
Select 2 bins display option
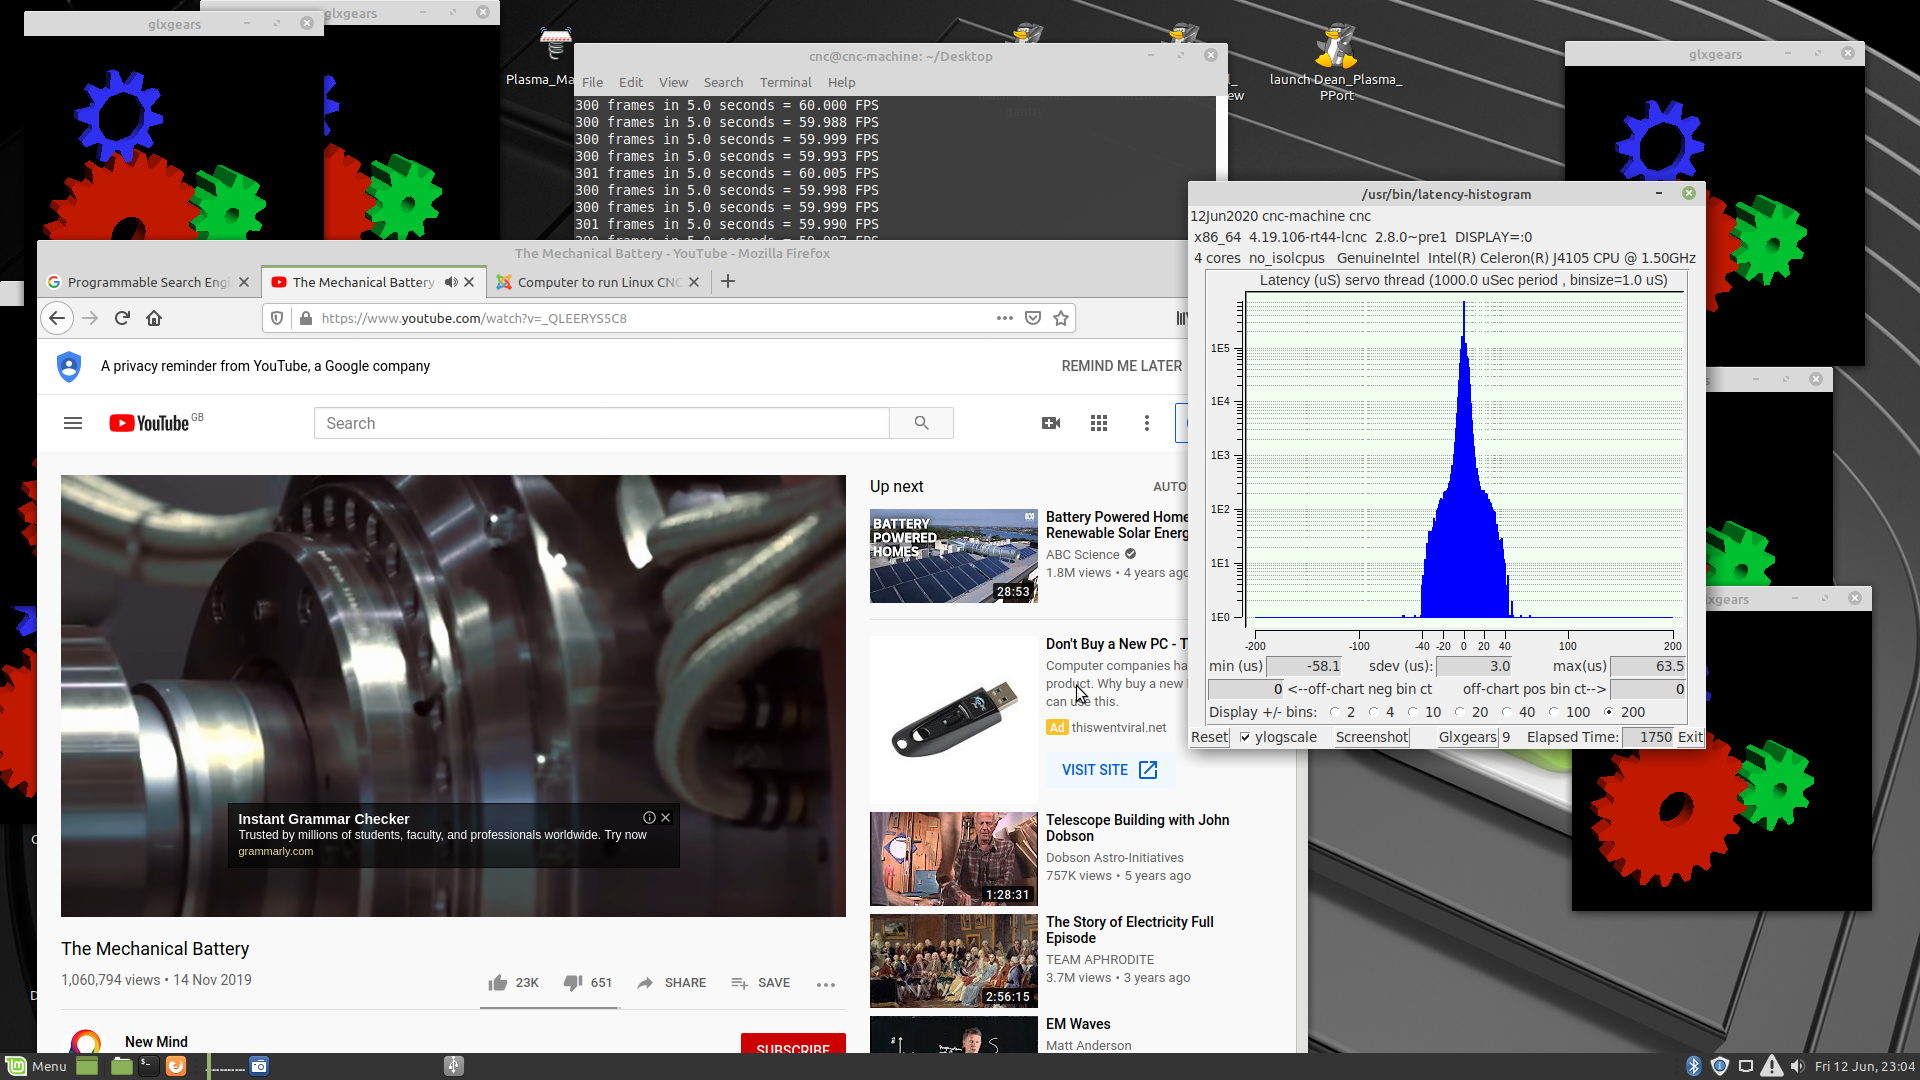tap(1335, 712)
